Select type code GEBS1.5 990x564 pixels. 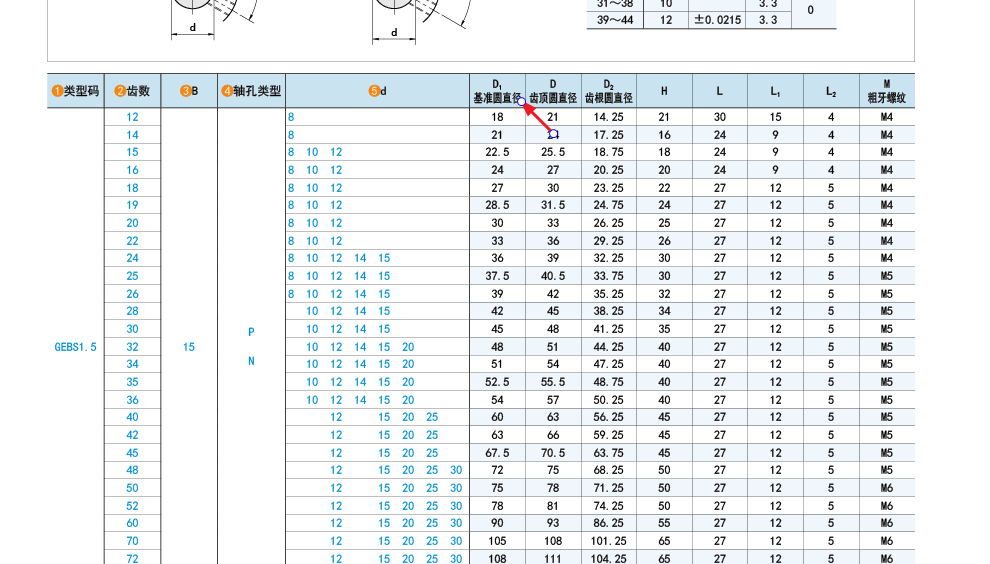click(x=75, y=347)
